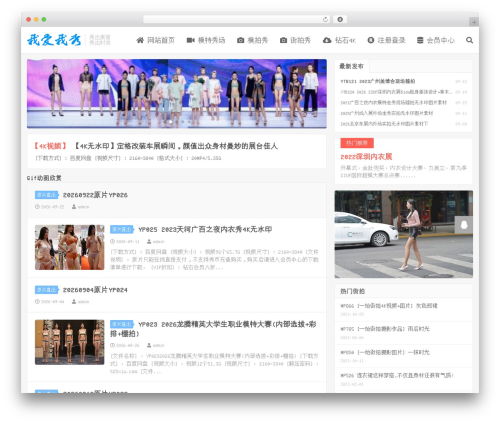Open the 街拍秀 menu item

pos(295,40)
